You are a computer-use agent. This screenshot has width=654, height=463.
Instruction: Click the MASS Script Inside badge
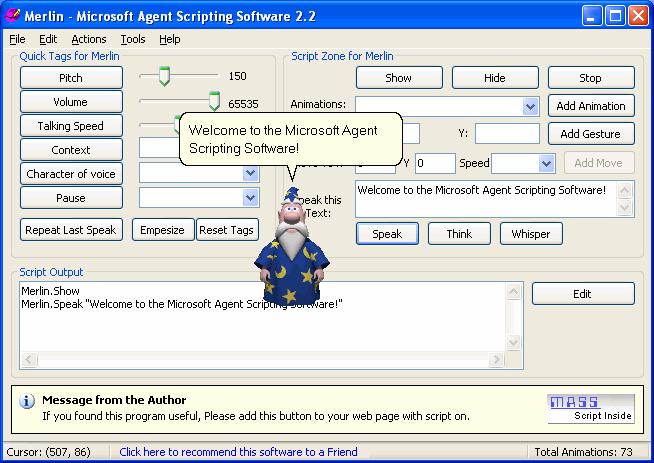click(591, 409)
